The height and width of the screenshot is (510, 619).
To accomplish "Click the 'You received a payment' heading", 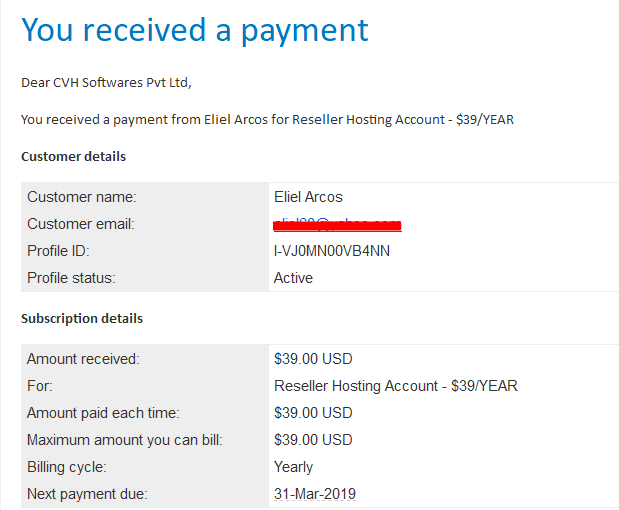I will (x=195, y=31).
